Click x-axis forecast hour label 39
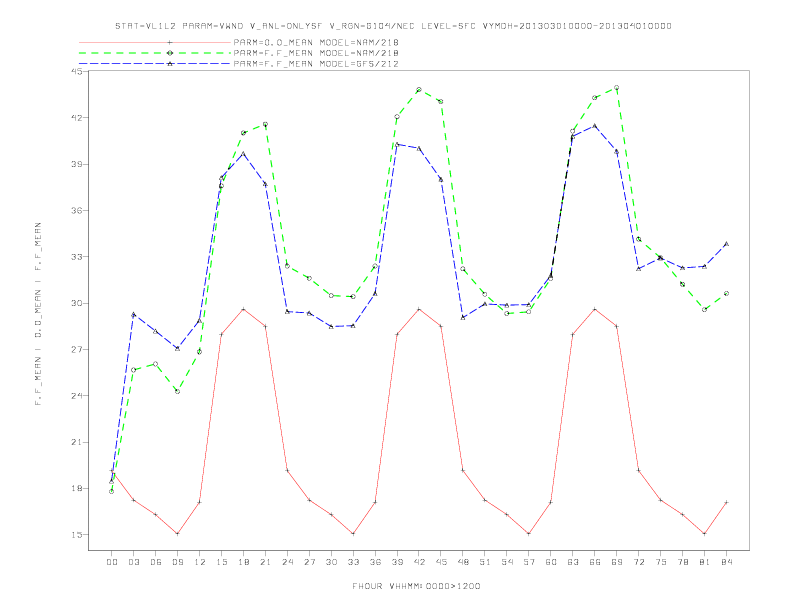The width and height of the screenshot is (792, 612). [397, 562]
